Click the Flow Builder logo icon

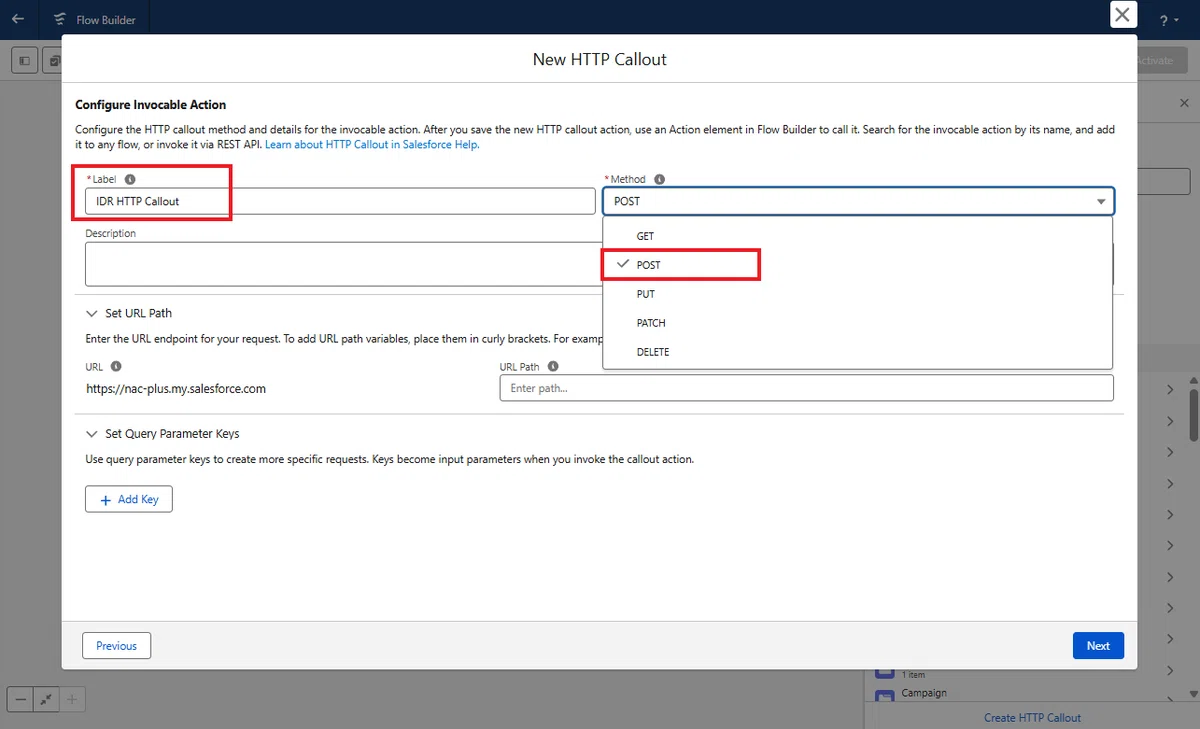[62, 19]
